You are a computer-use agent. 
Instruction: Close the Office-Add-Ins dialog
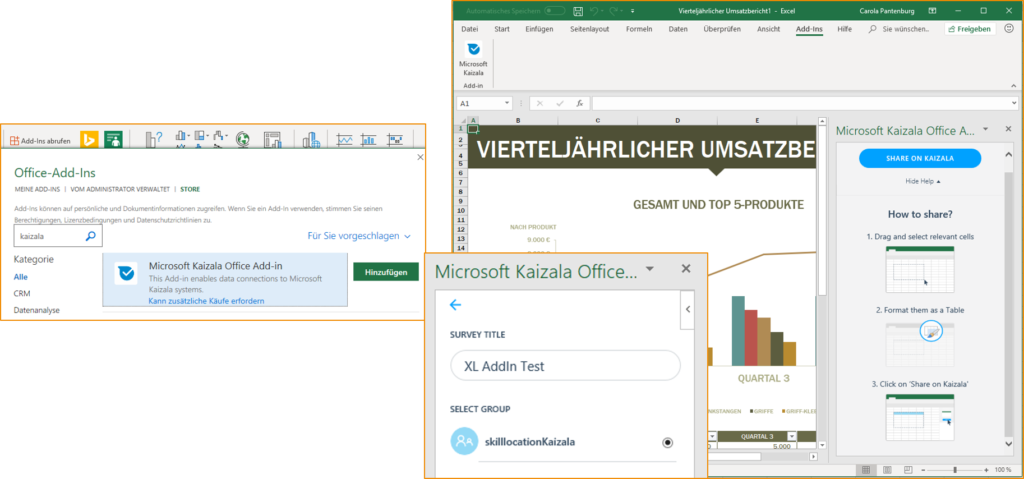pos(420,157)
